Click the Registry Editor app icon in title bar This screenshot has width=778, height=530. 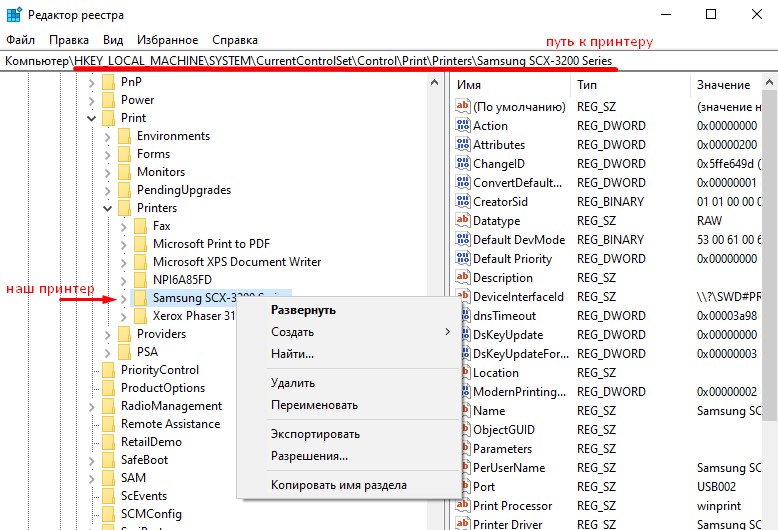click(14, 14)
